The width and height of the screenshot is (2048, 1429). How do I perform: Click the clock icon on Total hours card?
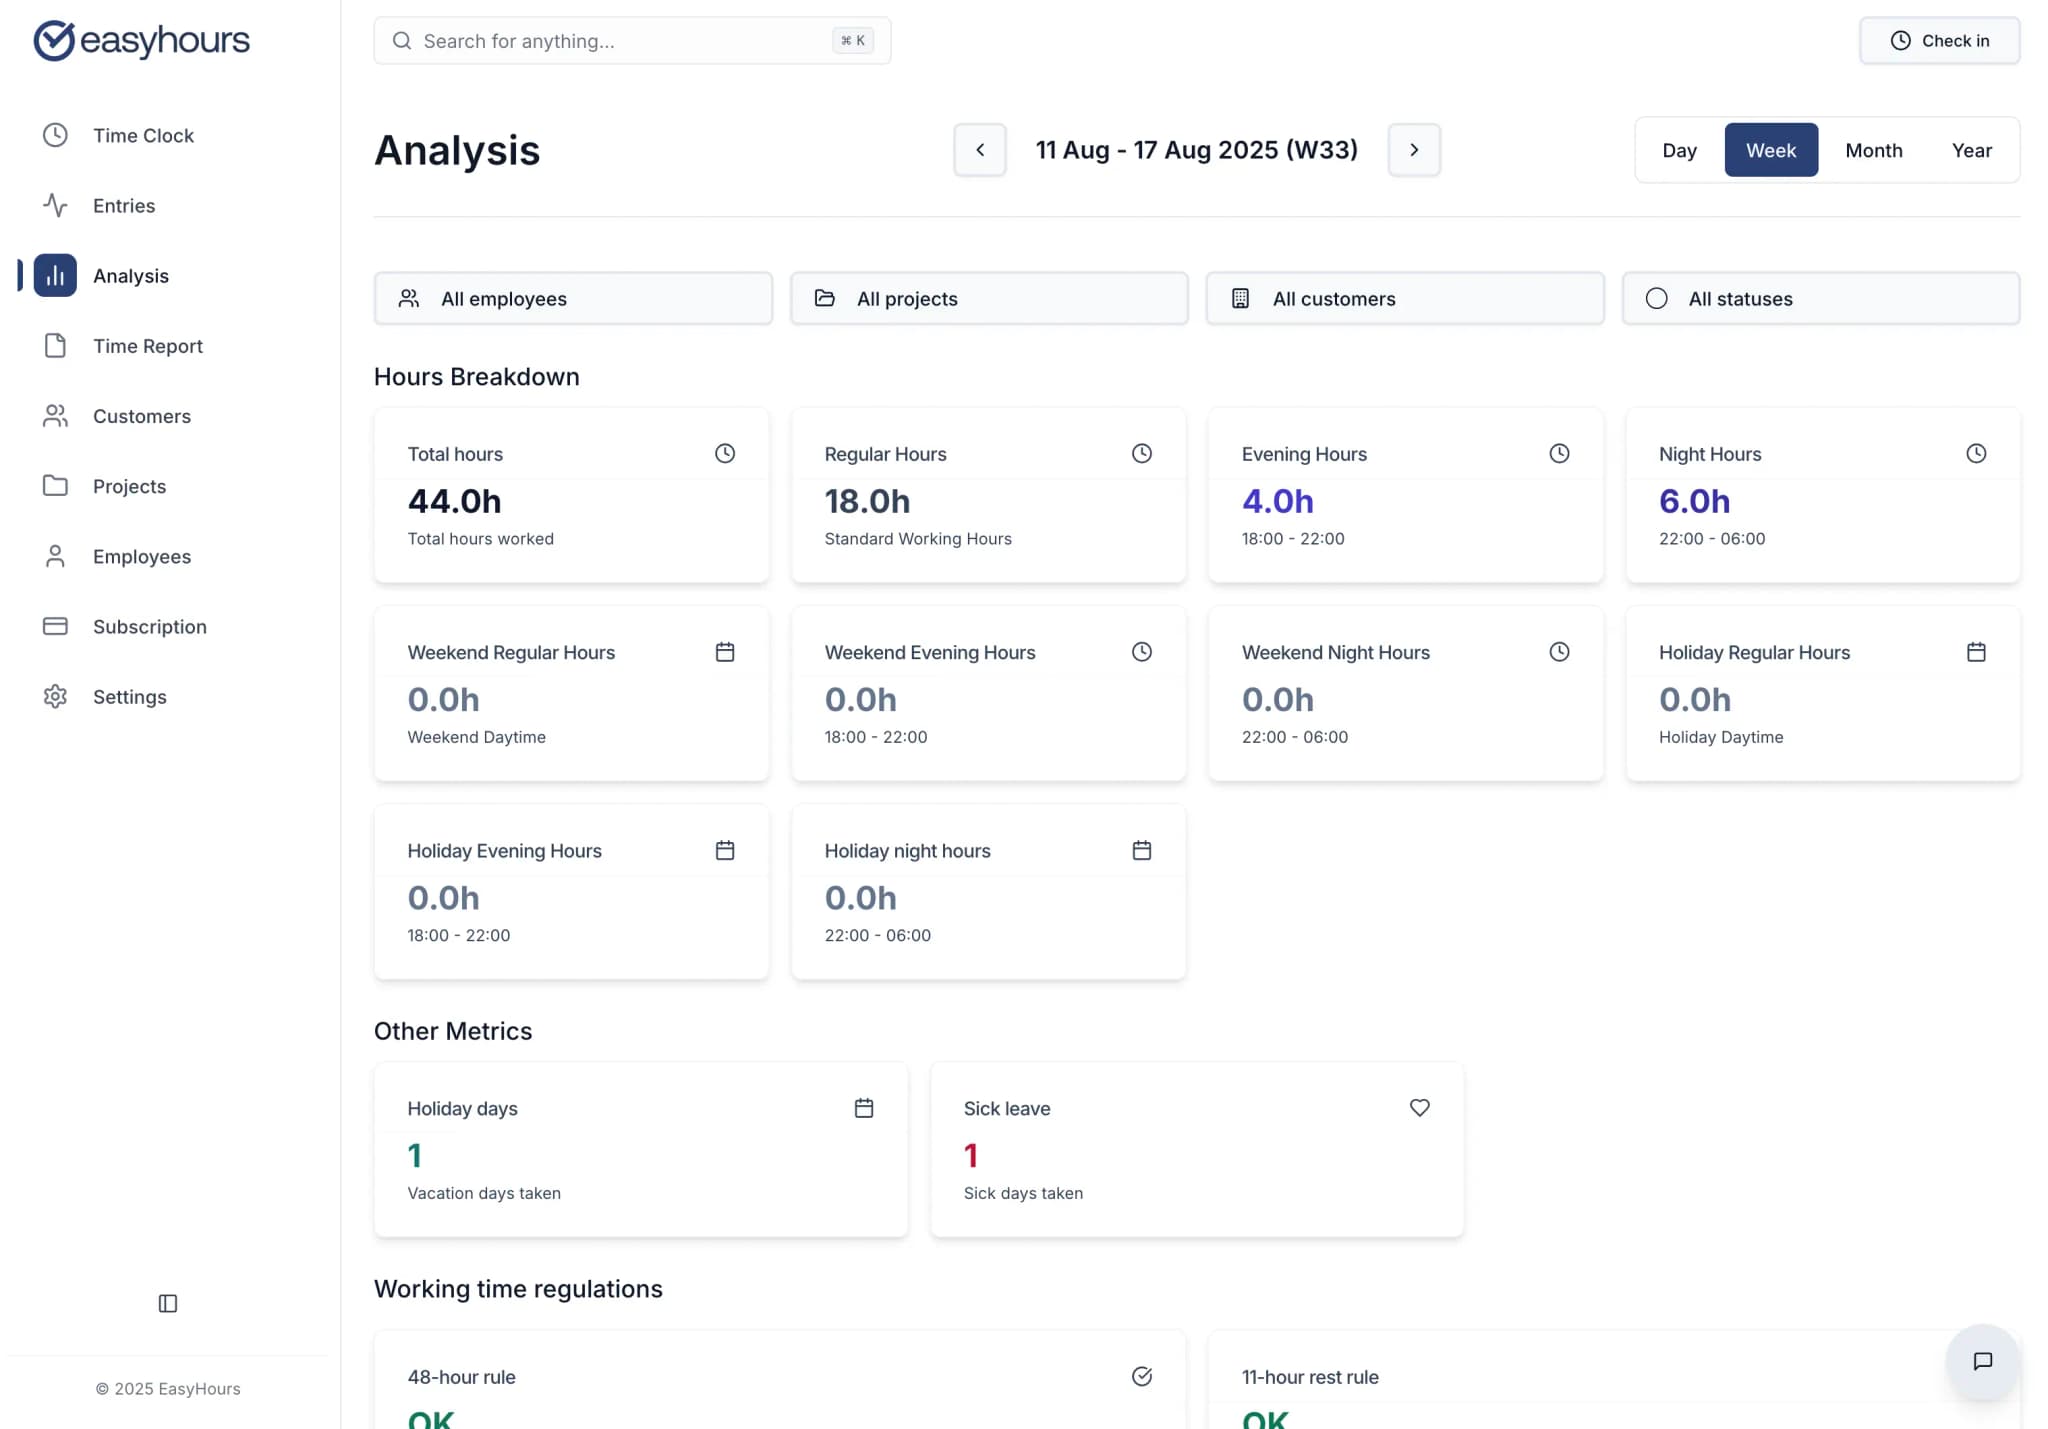(x=724, y=453)
